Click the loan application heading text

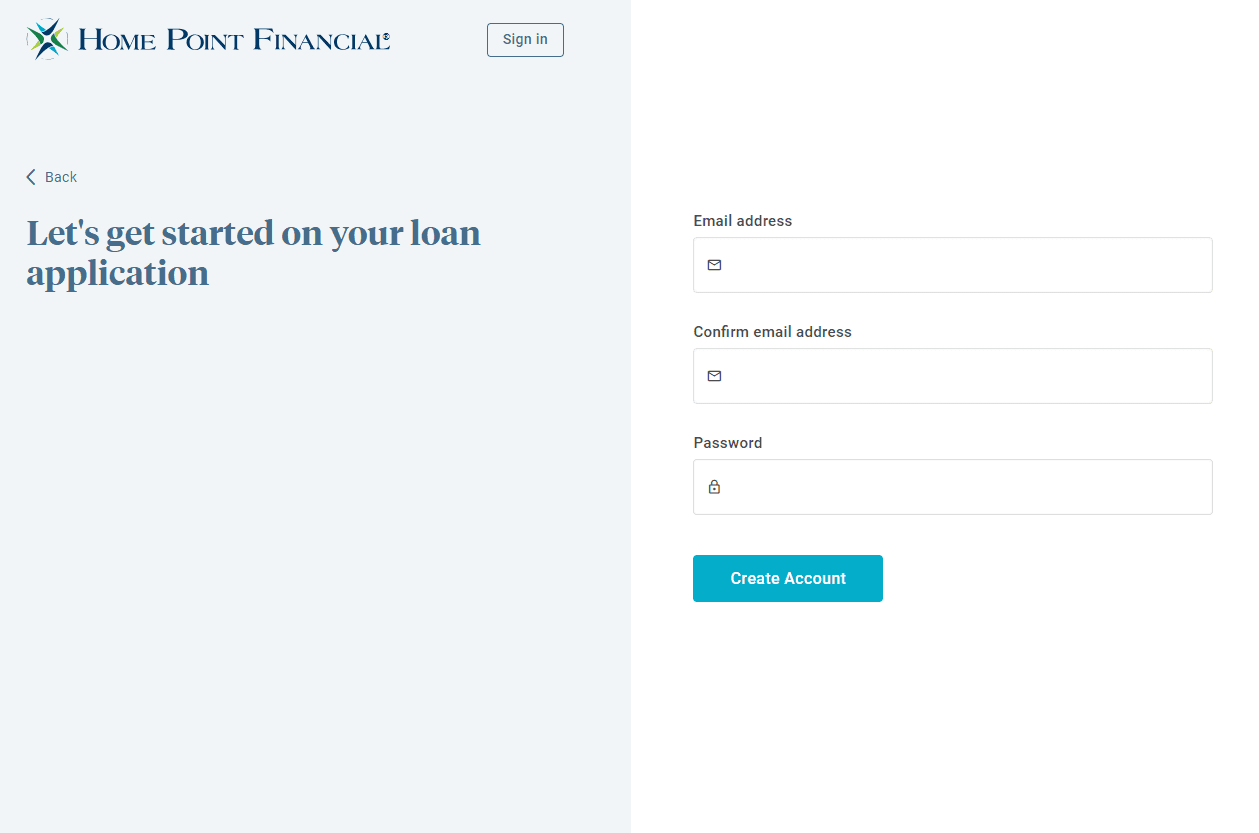253,252
